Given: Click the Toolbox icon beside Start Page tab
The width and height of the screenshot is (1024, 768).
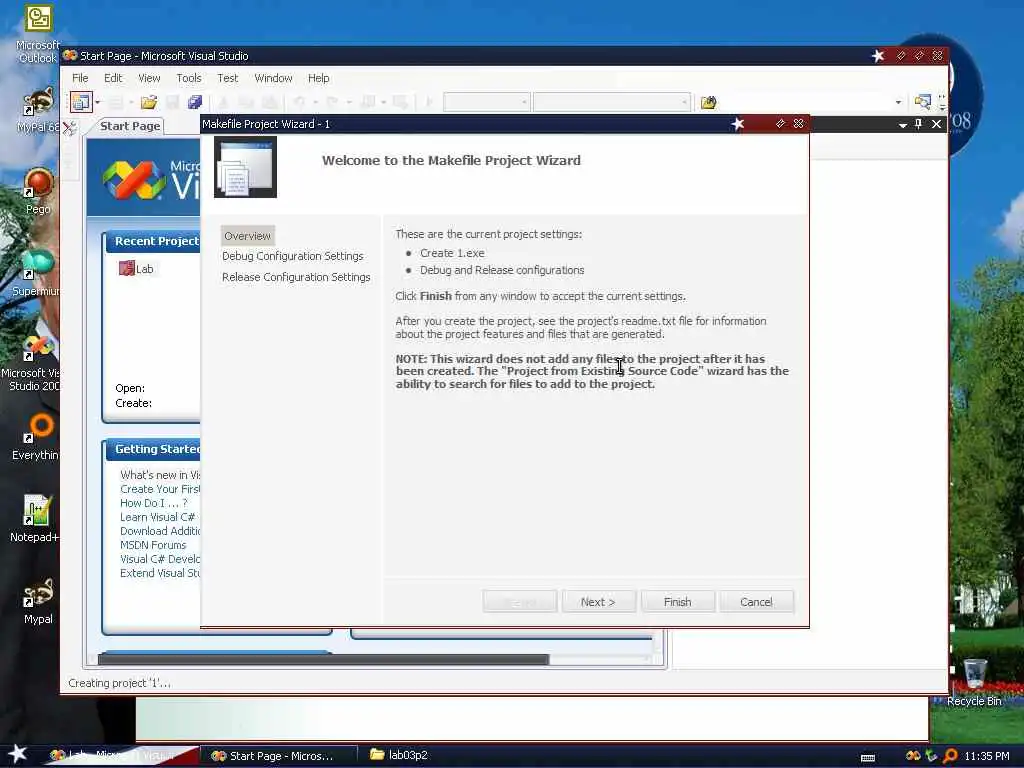Looking at the screenshot, I should 69,127.
